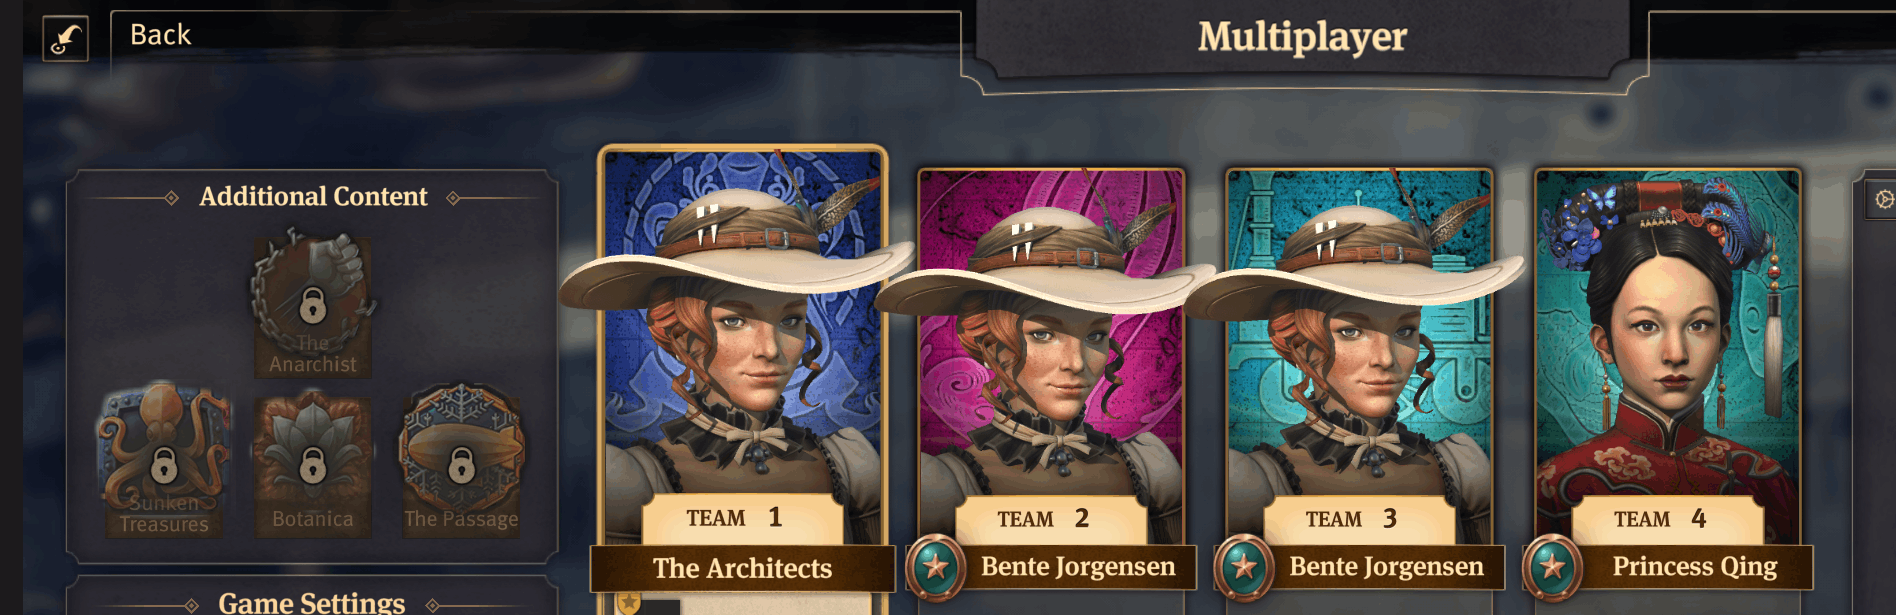Click The Architects name banner
The height and width of the screenshot is (615, 1896).
[x=742, y=568]
